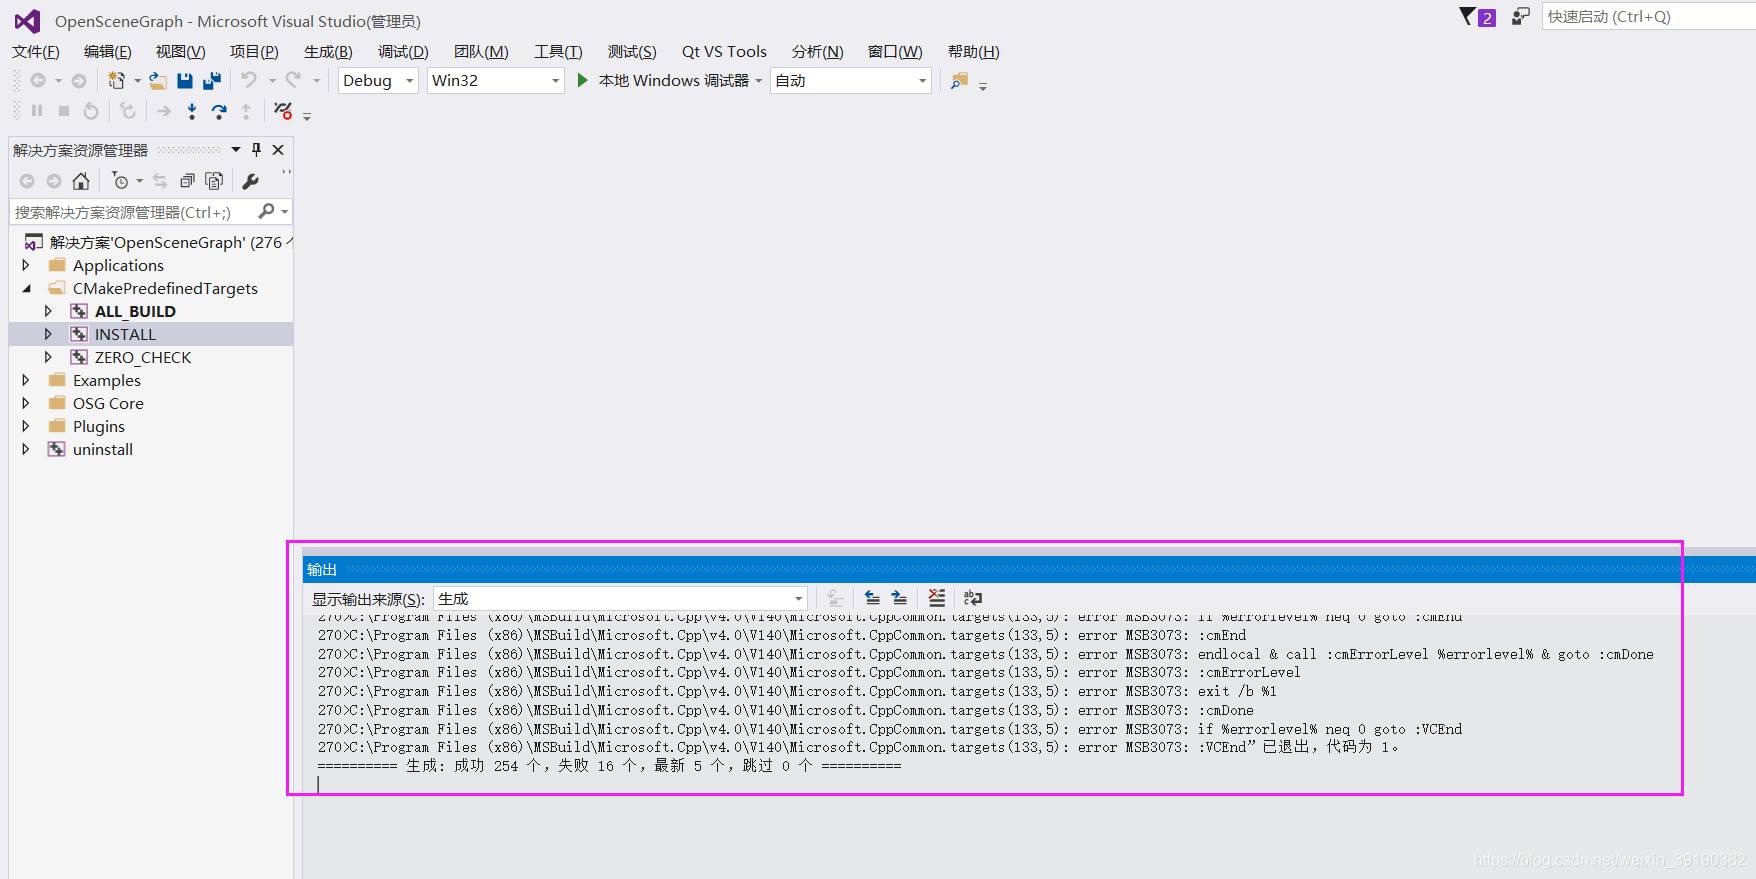Viewport: 1756px width, 879px height.
Task: Click the 快速启动 Quick Launch box
Action: pyautogui.click(x=1648, y=16)
